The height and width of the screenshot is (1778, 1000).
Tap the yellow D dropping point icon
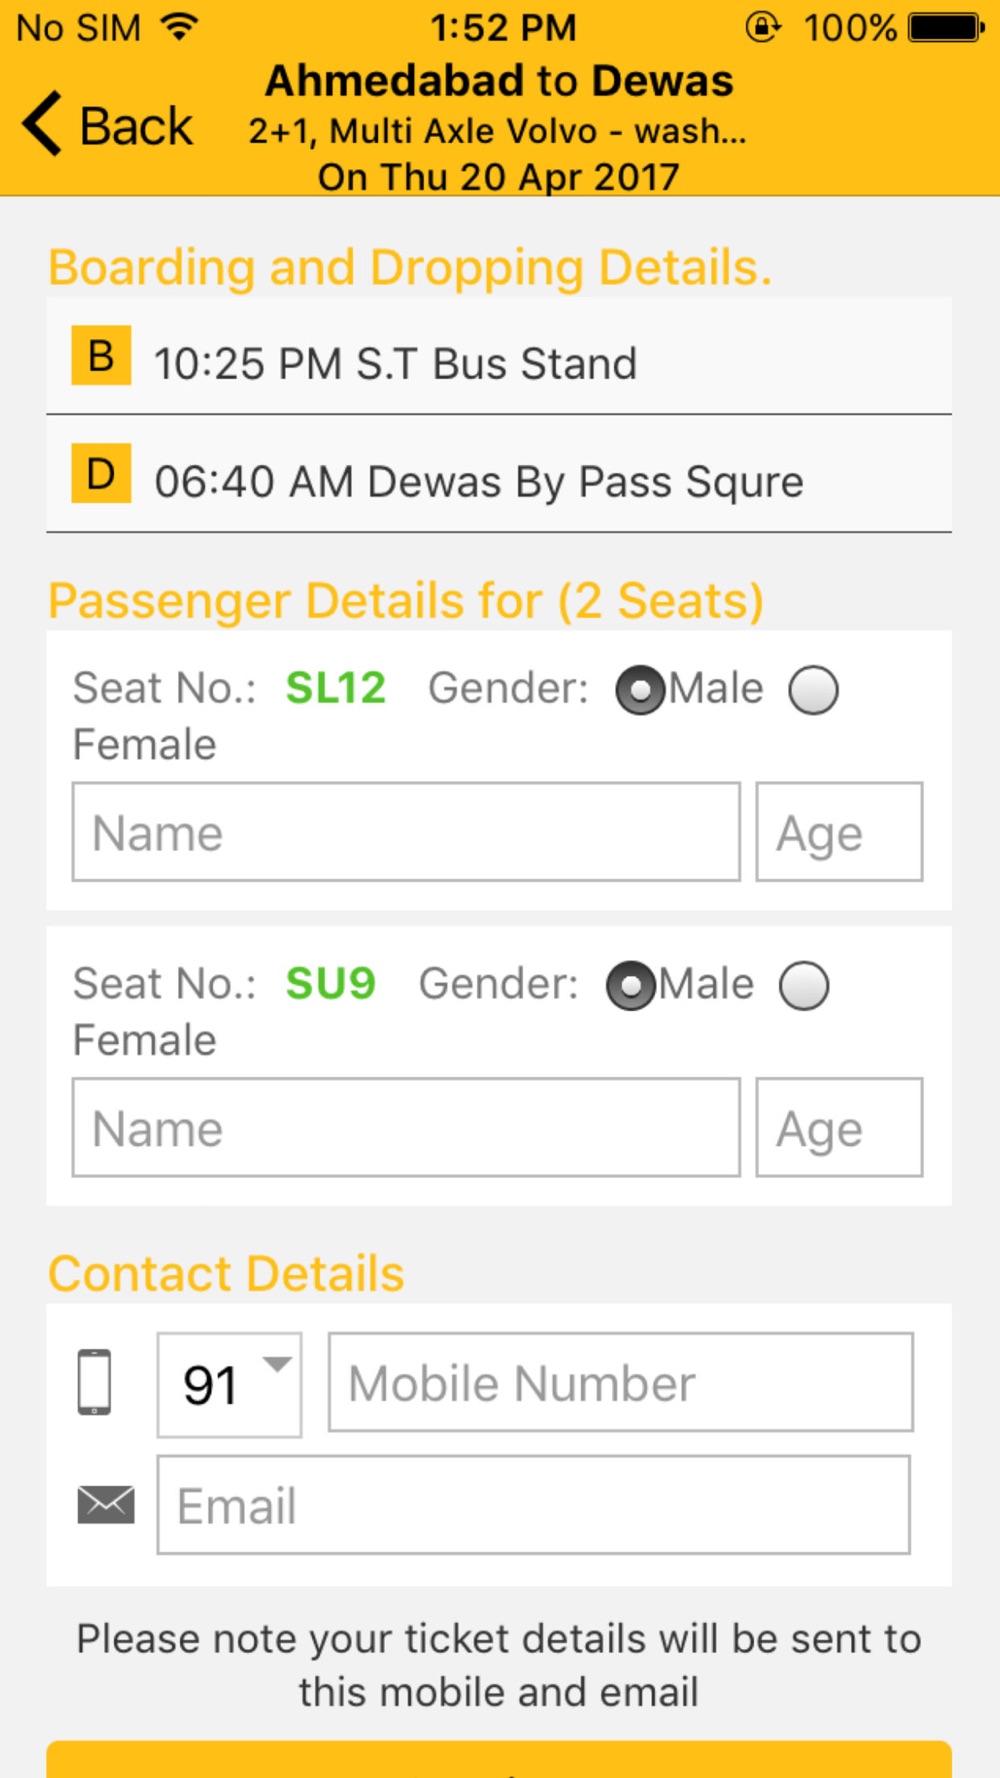101,473
